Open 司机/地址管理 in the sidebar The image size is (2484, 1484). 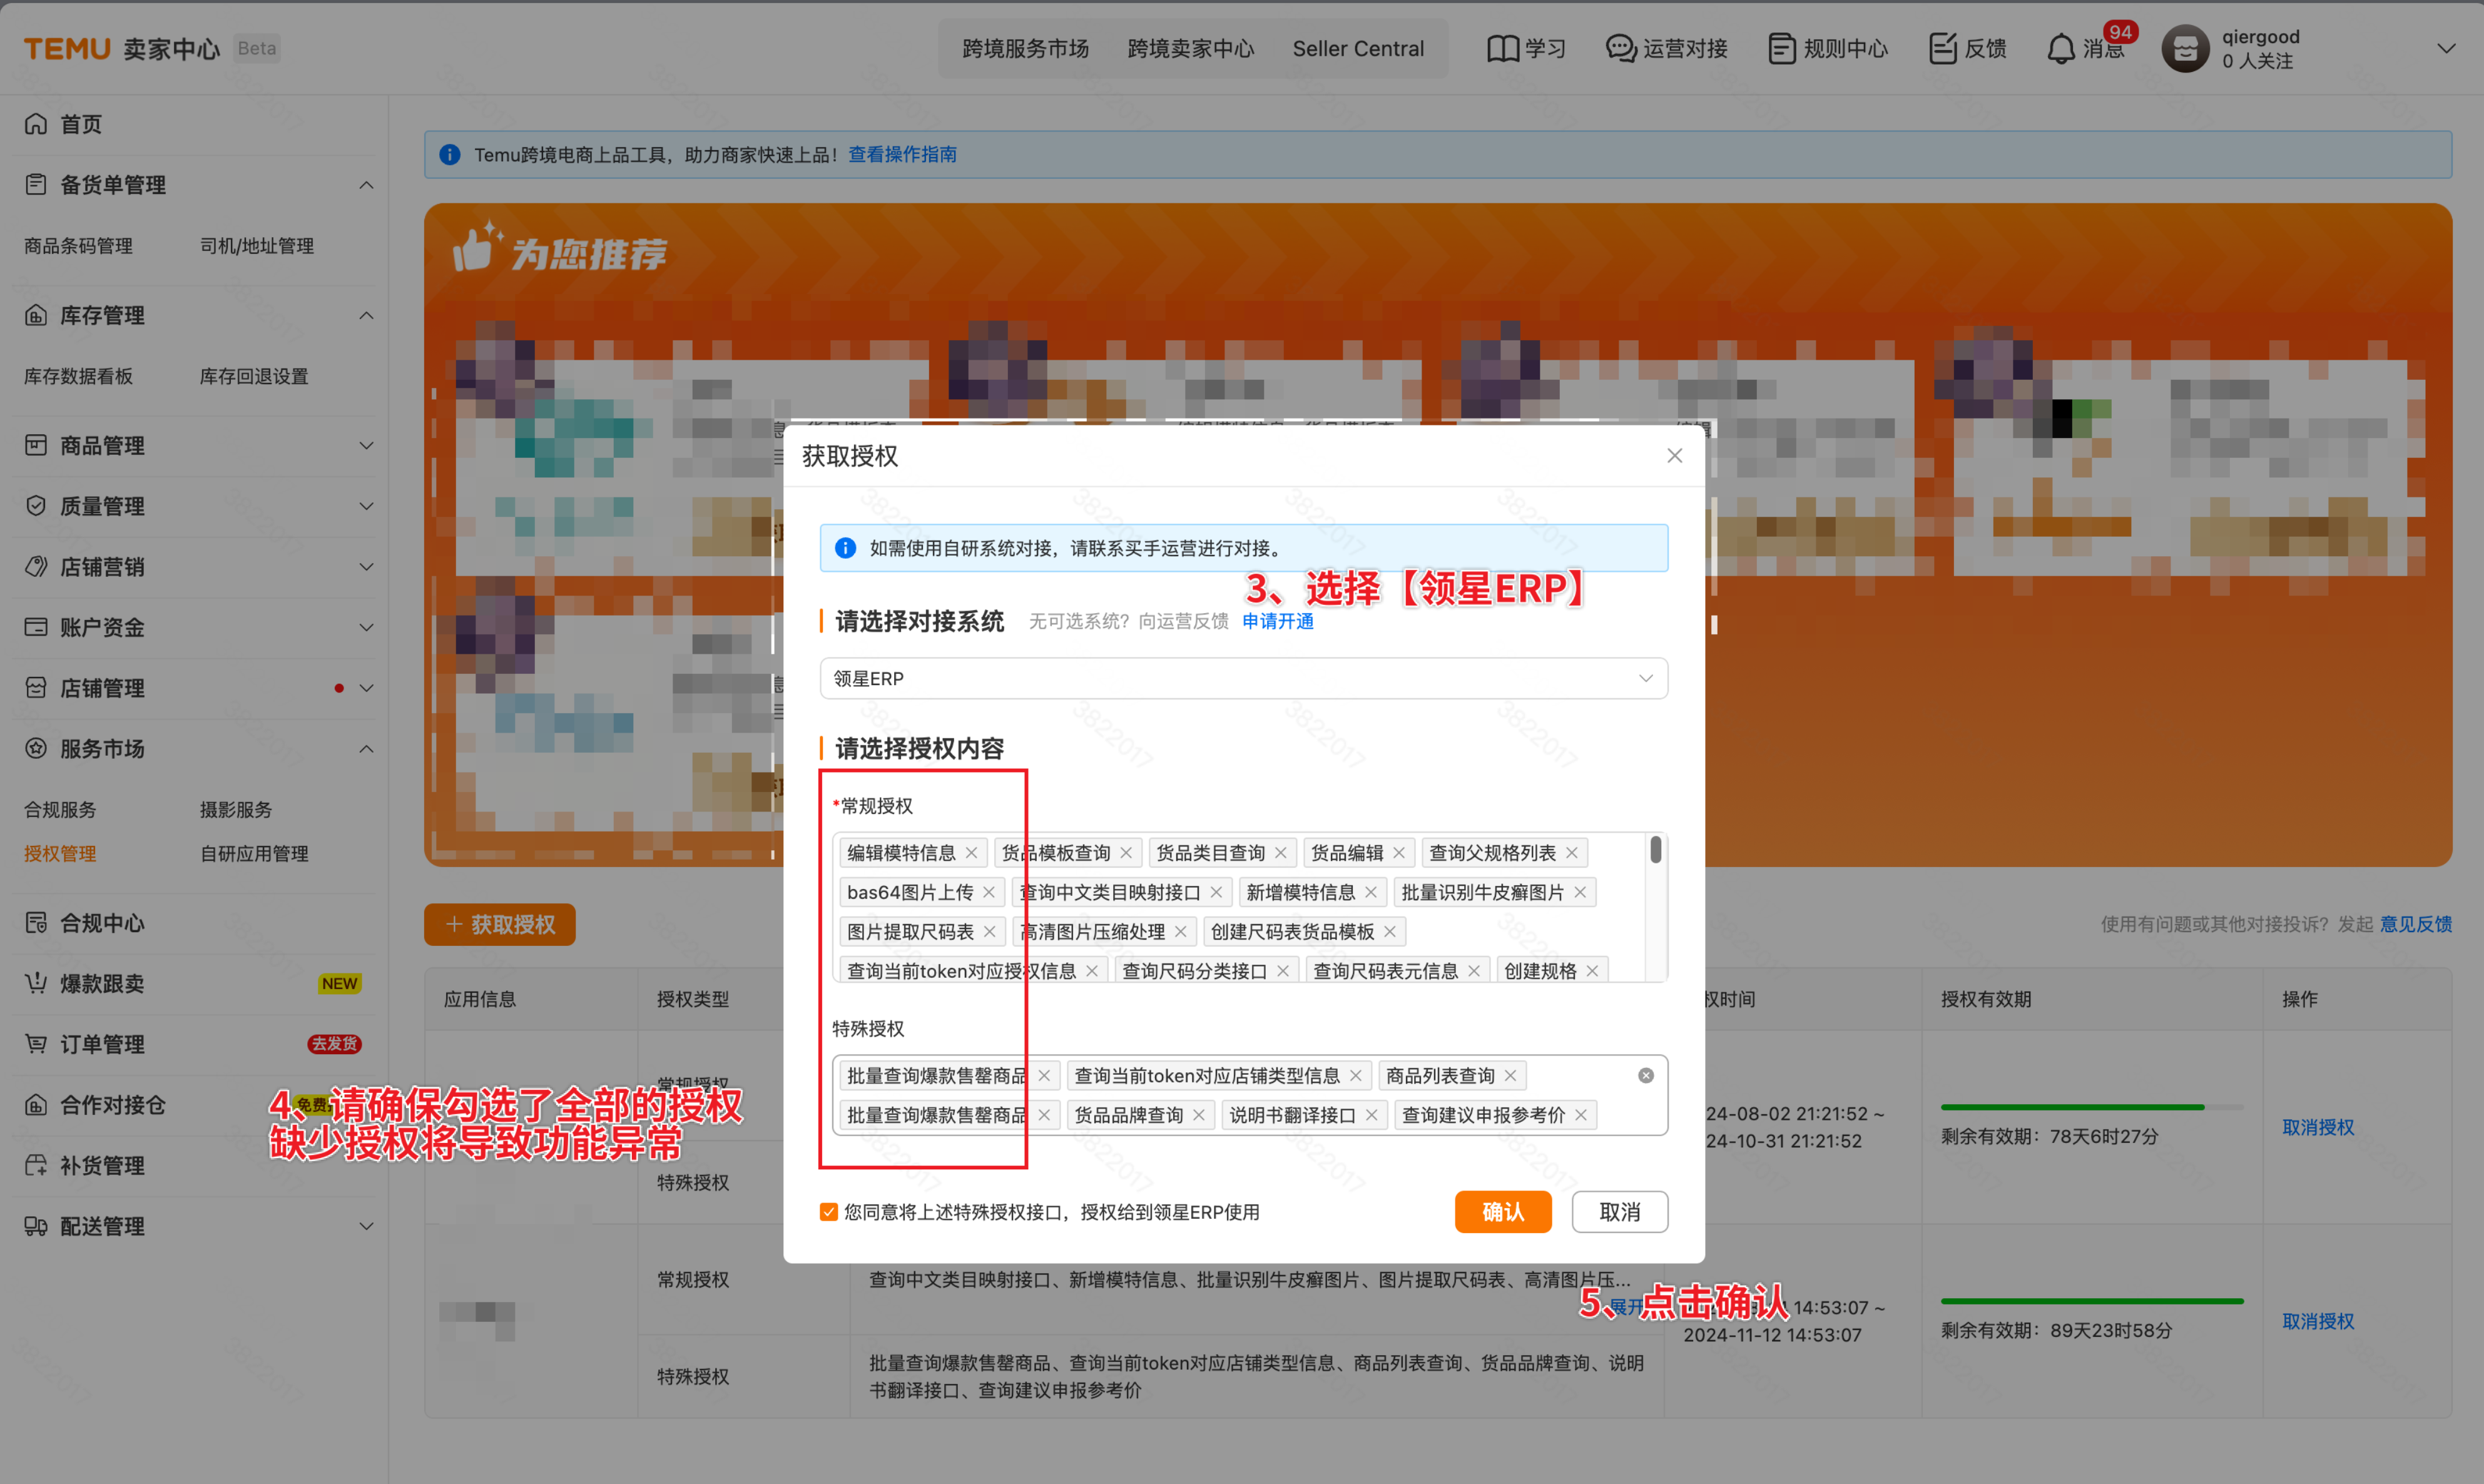pyautogui.click(x=257, y=246)
